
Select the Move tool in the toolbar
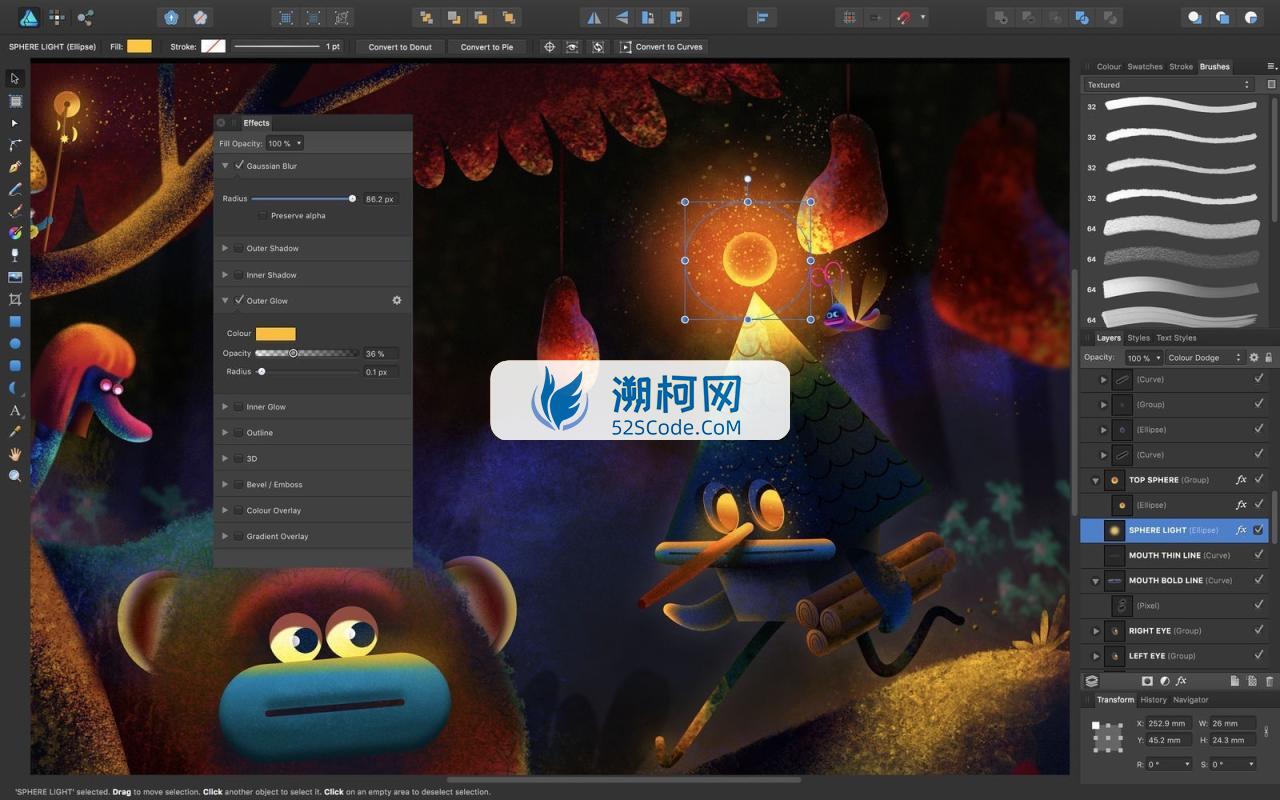(x=15, y=78)
